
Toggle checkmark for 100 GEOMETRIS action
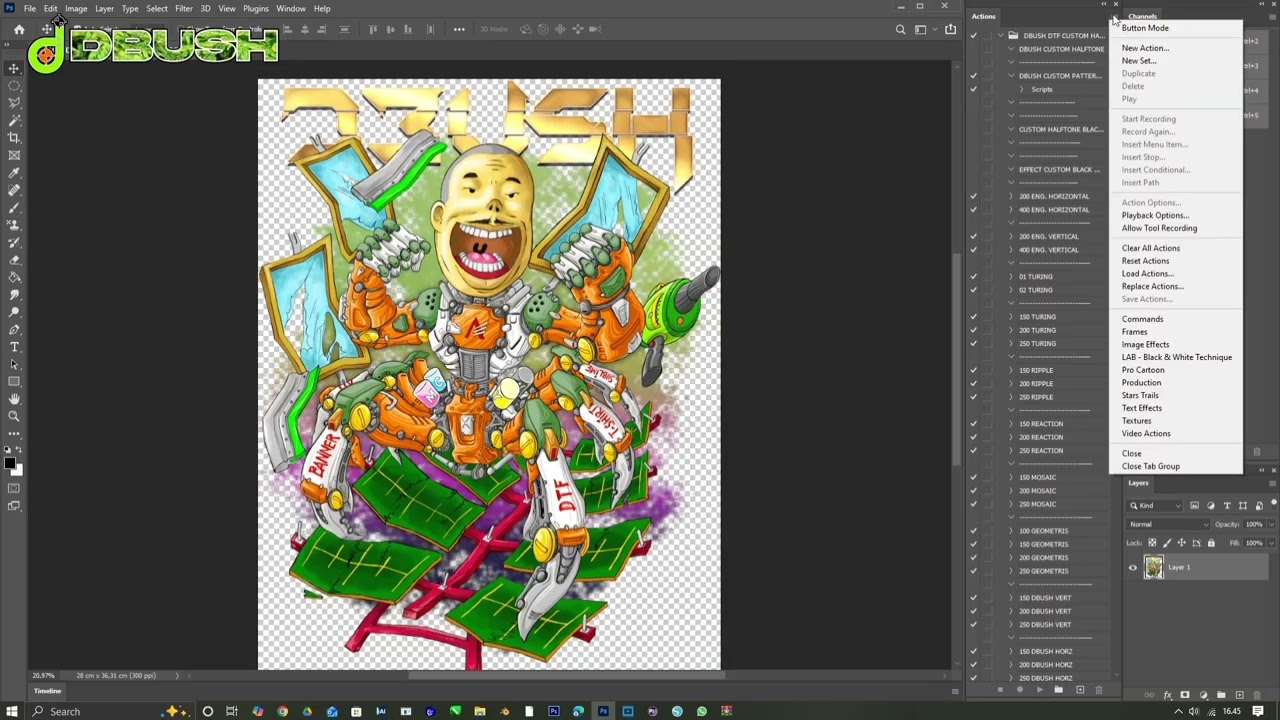tap(973, 530)
